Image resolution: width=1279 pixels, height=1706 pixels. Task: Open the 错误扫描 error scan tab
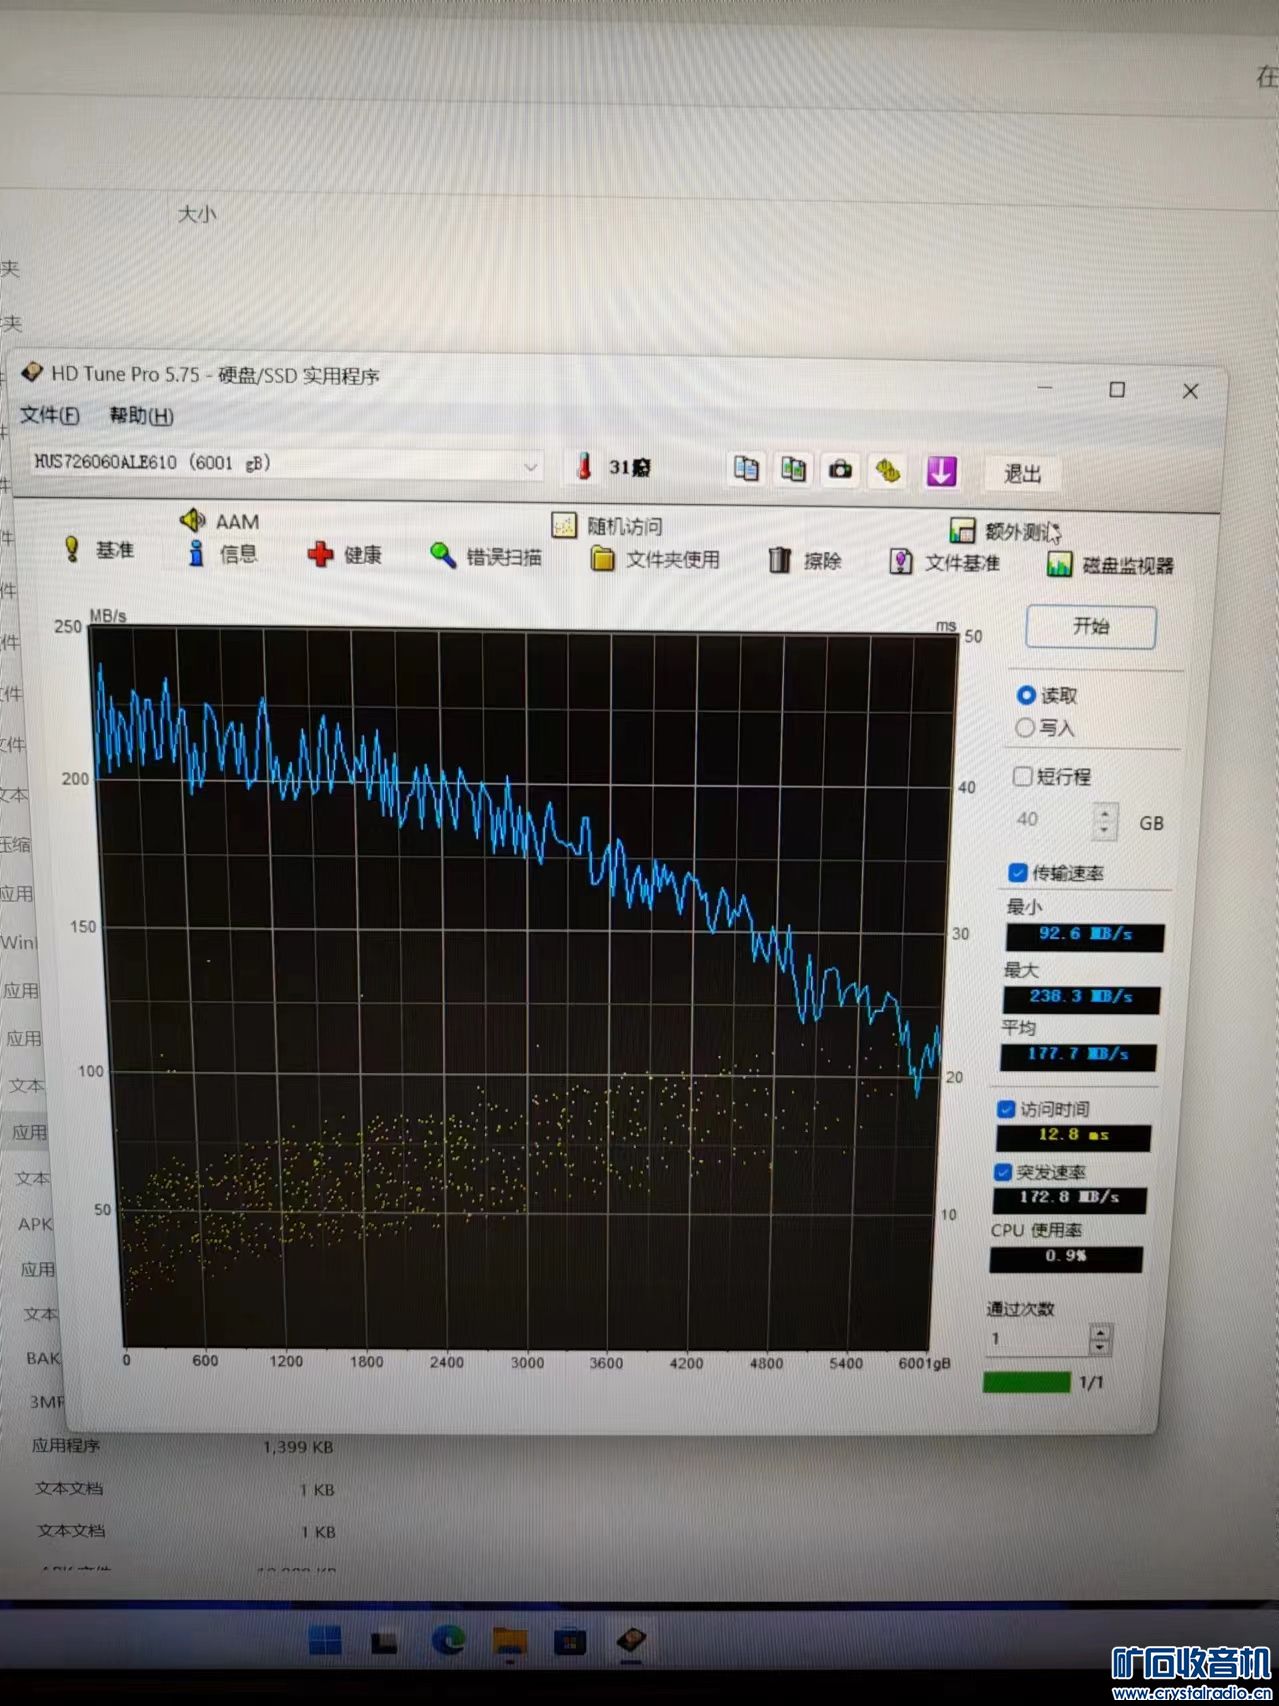point(486,556)
